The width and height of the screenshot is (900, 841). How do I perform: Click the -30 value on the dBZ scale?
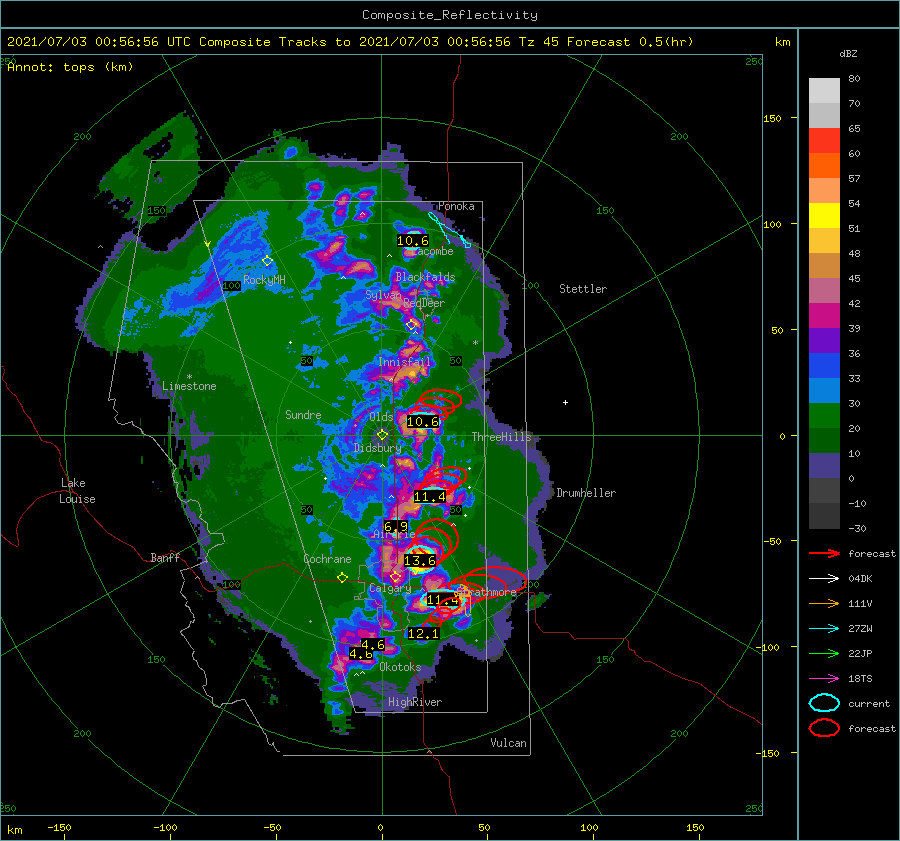[x=857, y=528]
